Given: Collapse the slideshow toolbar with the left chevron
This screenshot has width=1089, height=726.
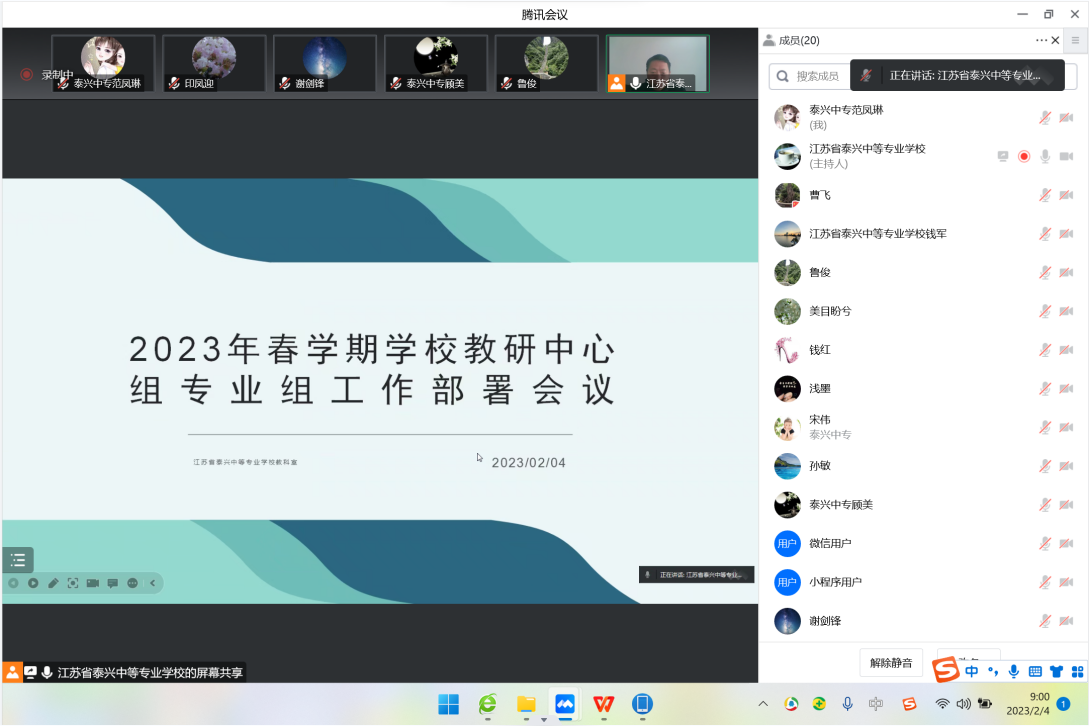Looking at the screenshot, I should (153, 583).
